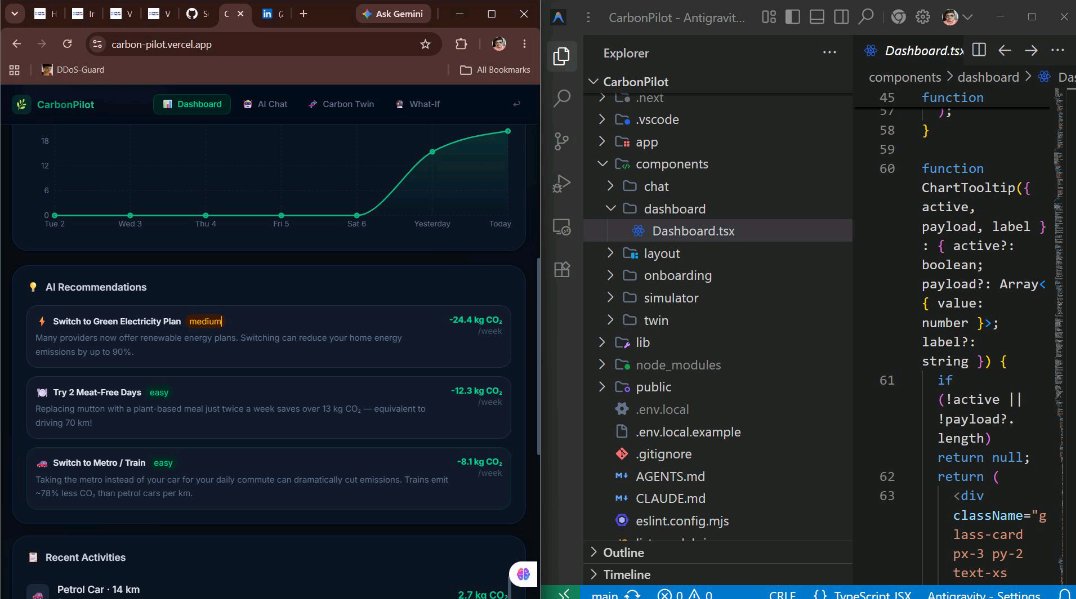Switch to the Dashboard tab in CarbonPilot

(x=192, y=104)
